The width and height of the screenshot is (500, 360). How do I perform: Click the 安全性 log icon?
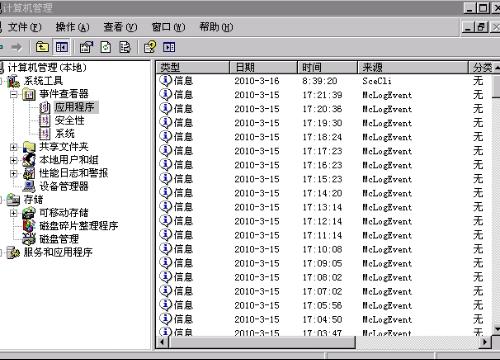click(x=44, y=121)
